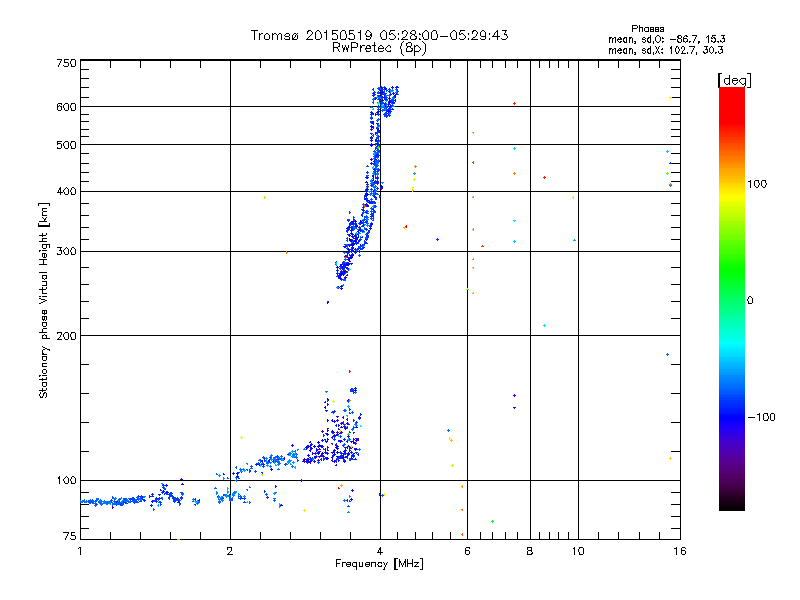Click the y-axis tick label '400'
This screenshot has height=600, width=800.
coord(66,191)
